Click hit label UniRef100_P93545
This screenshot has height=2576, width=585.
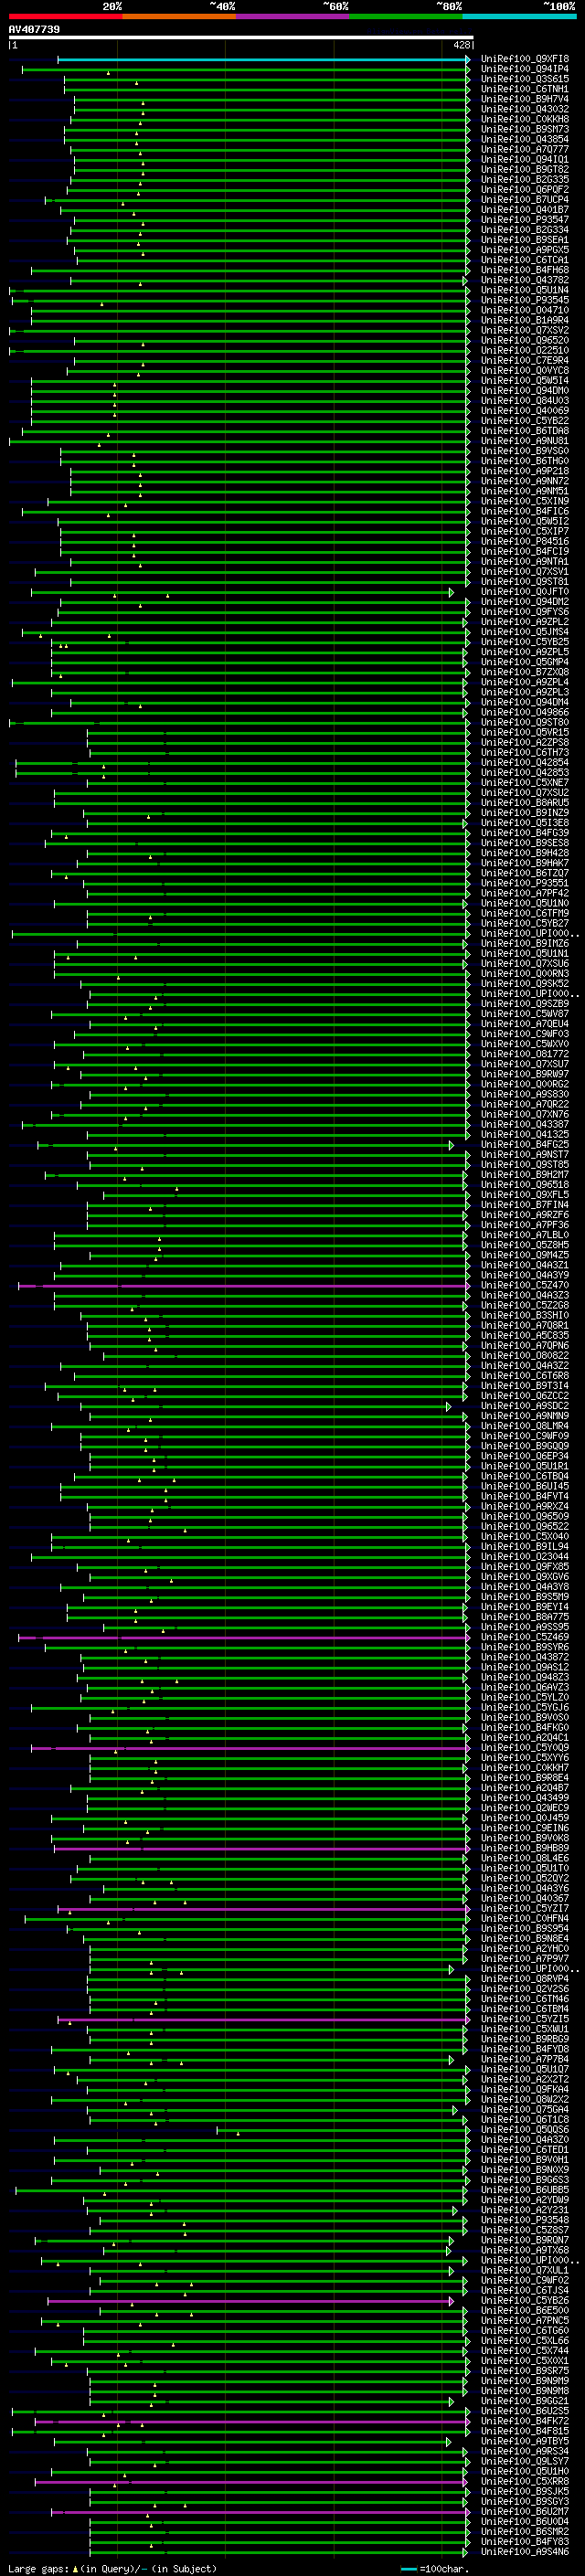pos(524,301)
